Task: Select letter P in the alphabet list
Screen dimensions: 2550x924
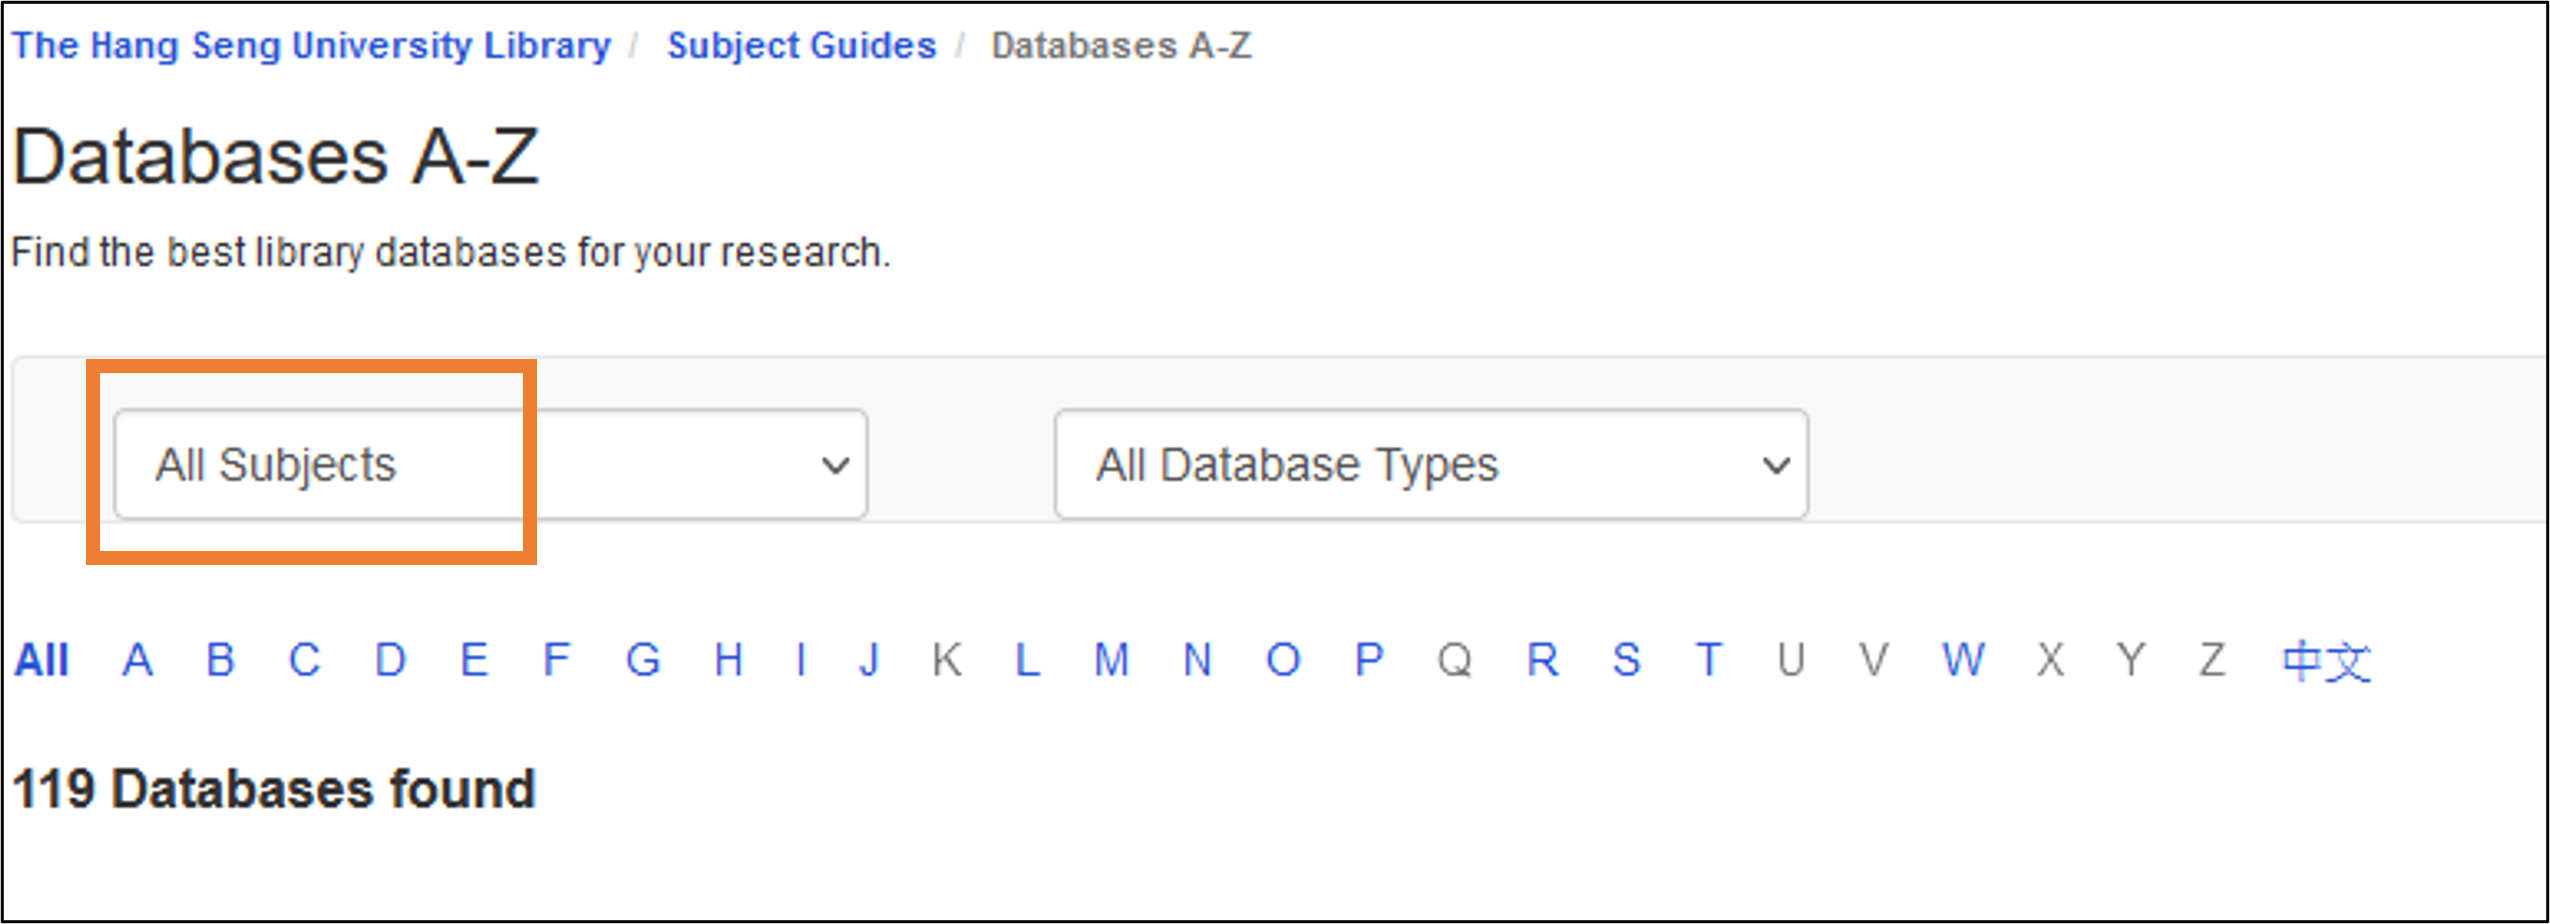Action: [1369, 660]
